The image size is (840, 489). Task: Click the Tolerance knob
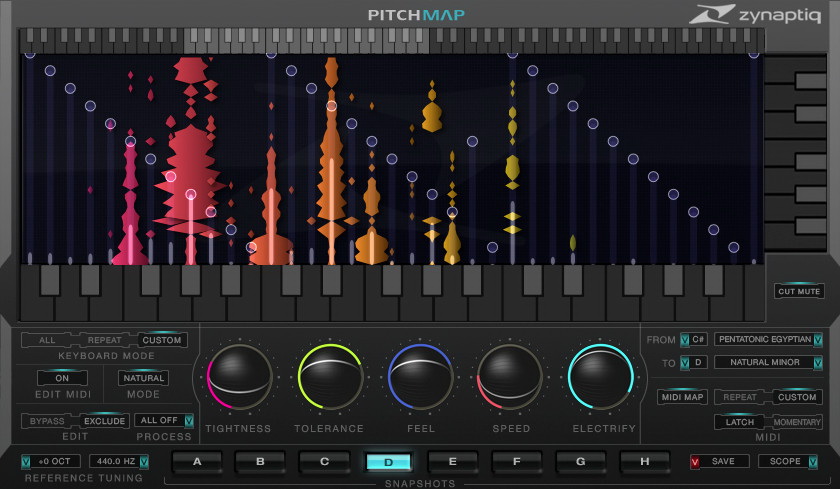[x=329, y=378]
